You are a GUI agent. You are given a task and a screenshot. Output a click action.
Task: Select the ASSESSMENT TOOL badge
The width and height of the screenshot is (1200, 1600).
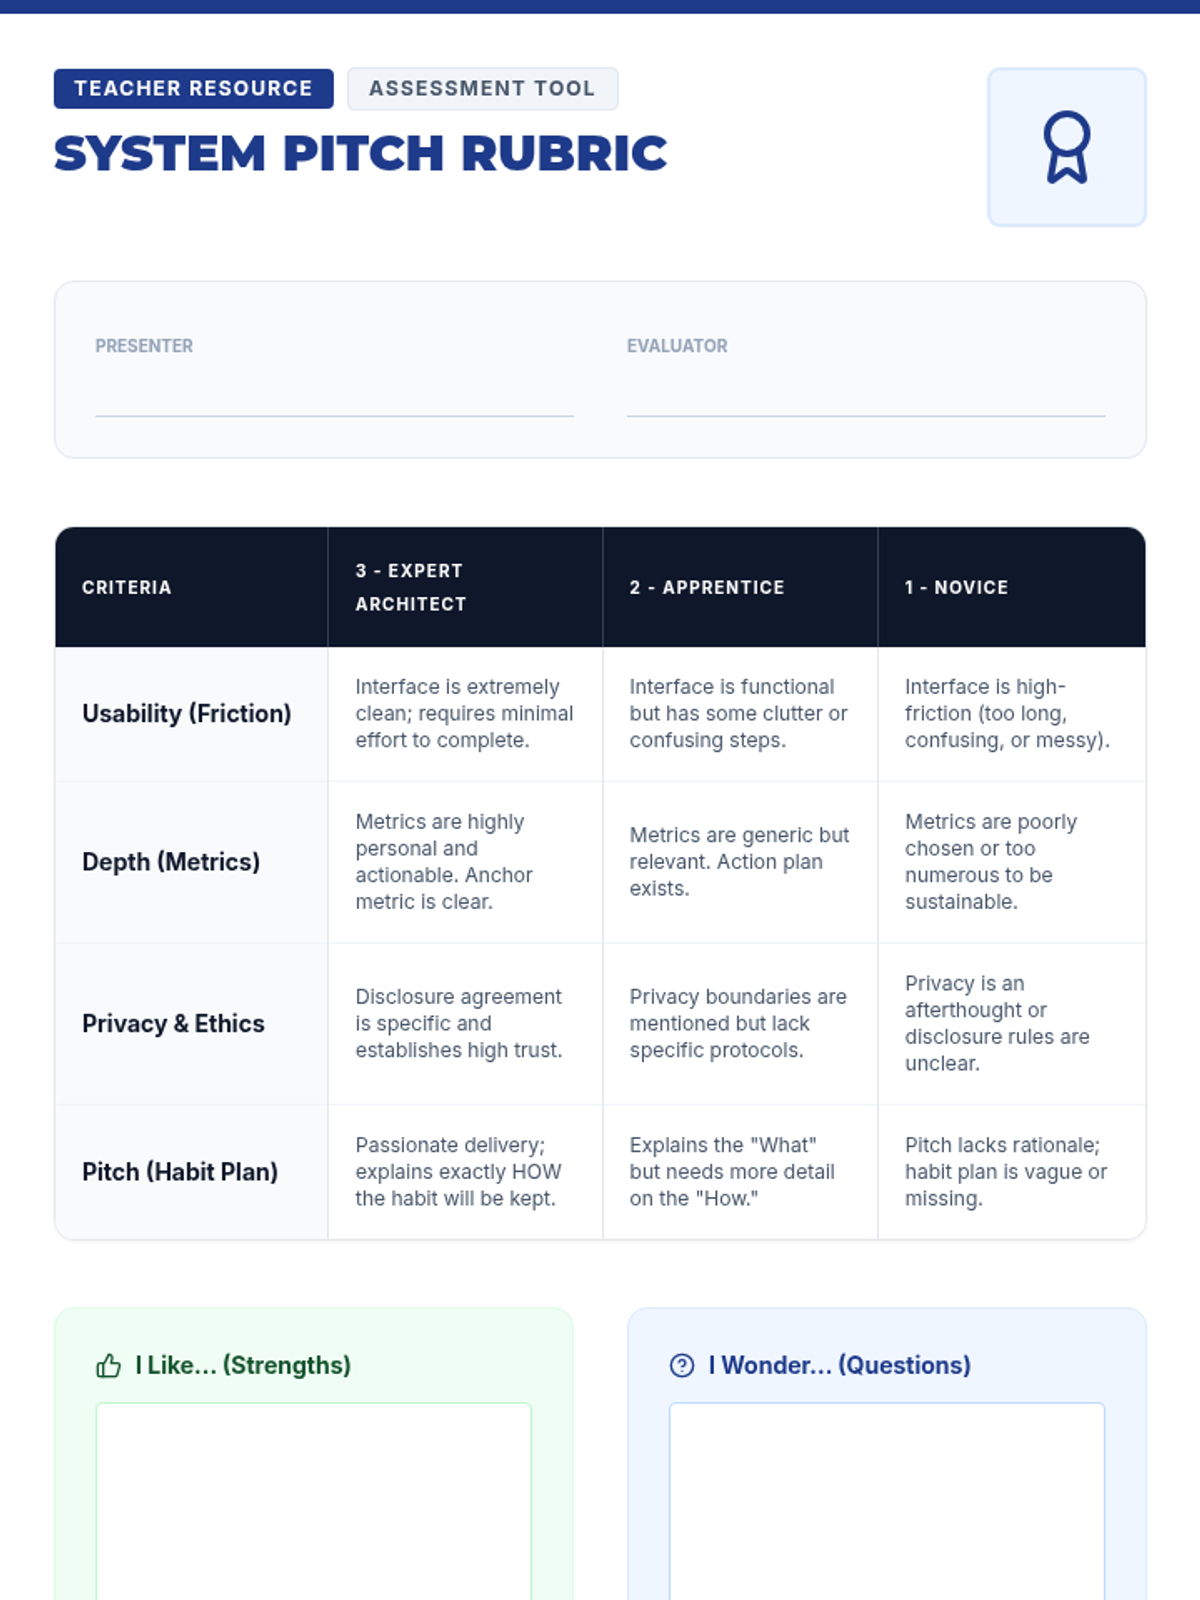pos(483,88)
